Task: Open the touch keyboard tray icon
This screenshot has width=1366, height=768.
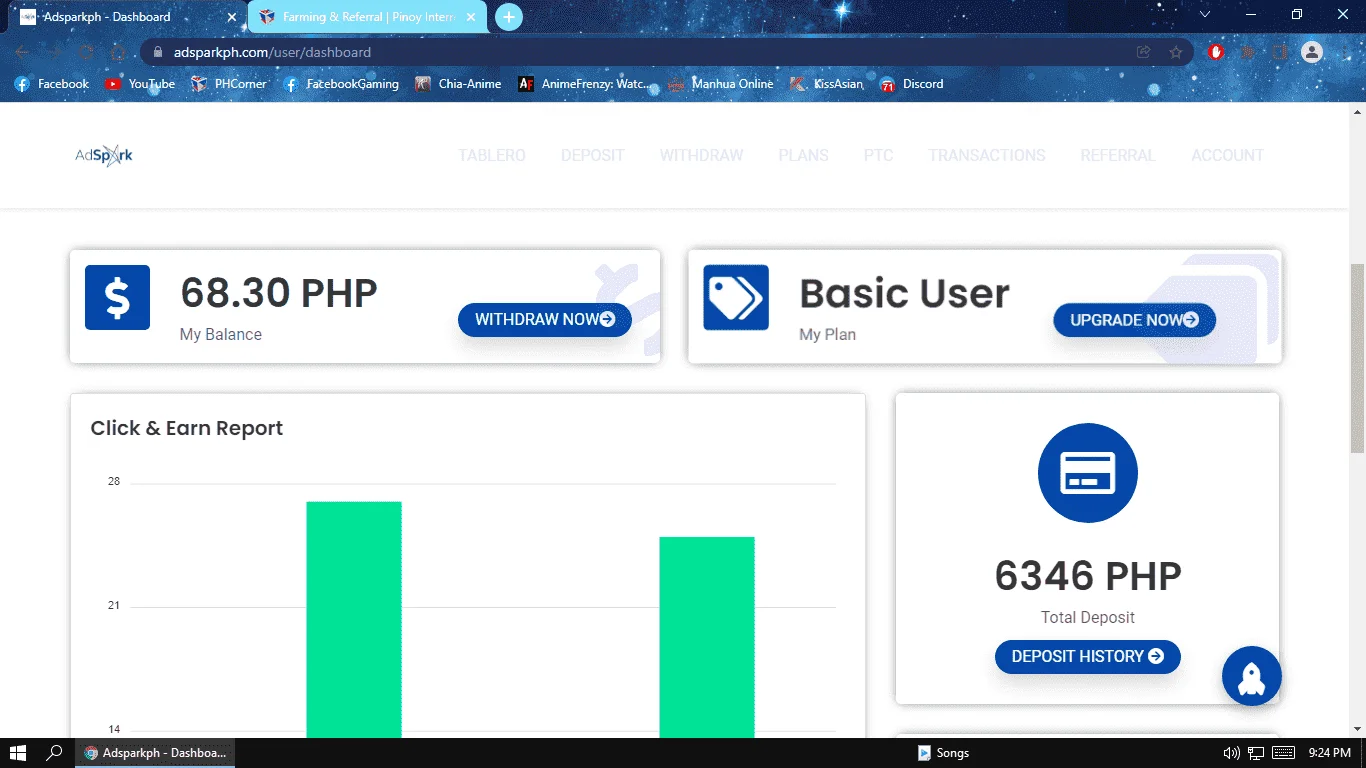Action: pyautogui.click(x=1284, y=753)
